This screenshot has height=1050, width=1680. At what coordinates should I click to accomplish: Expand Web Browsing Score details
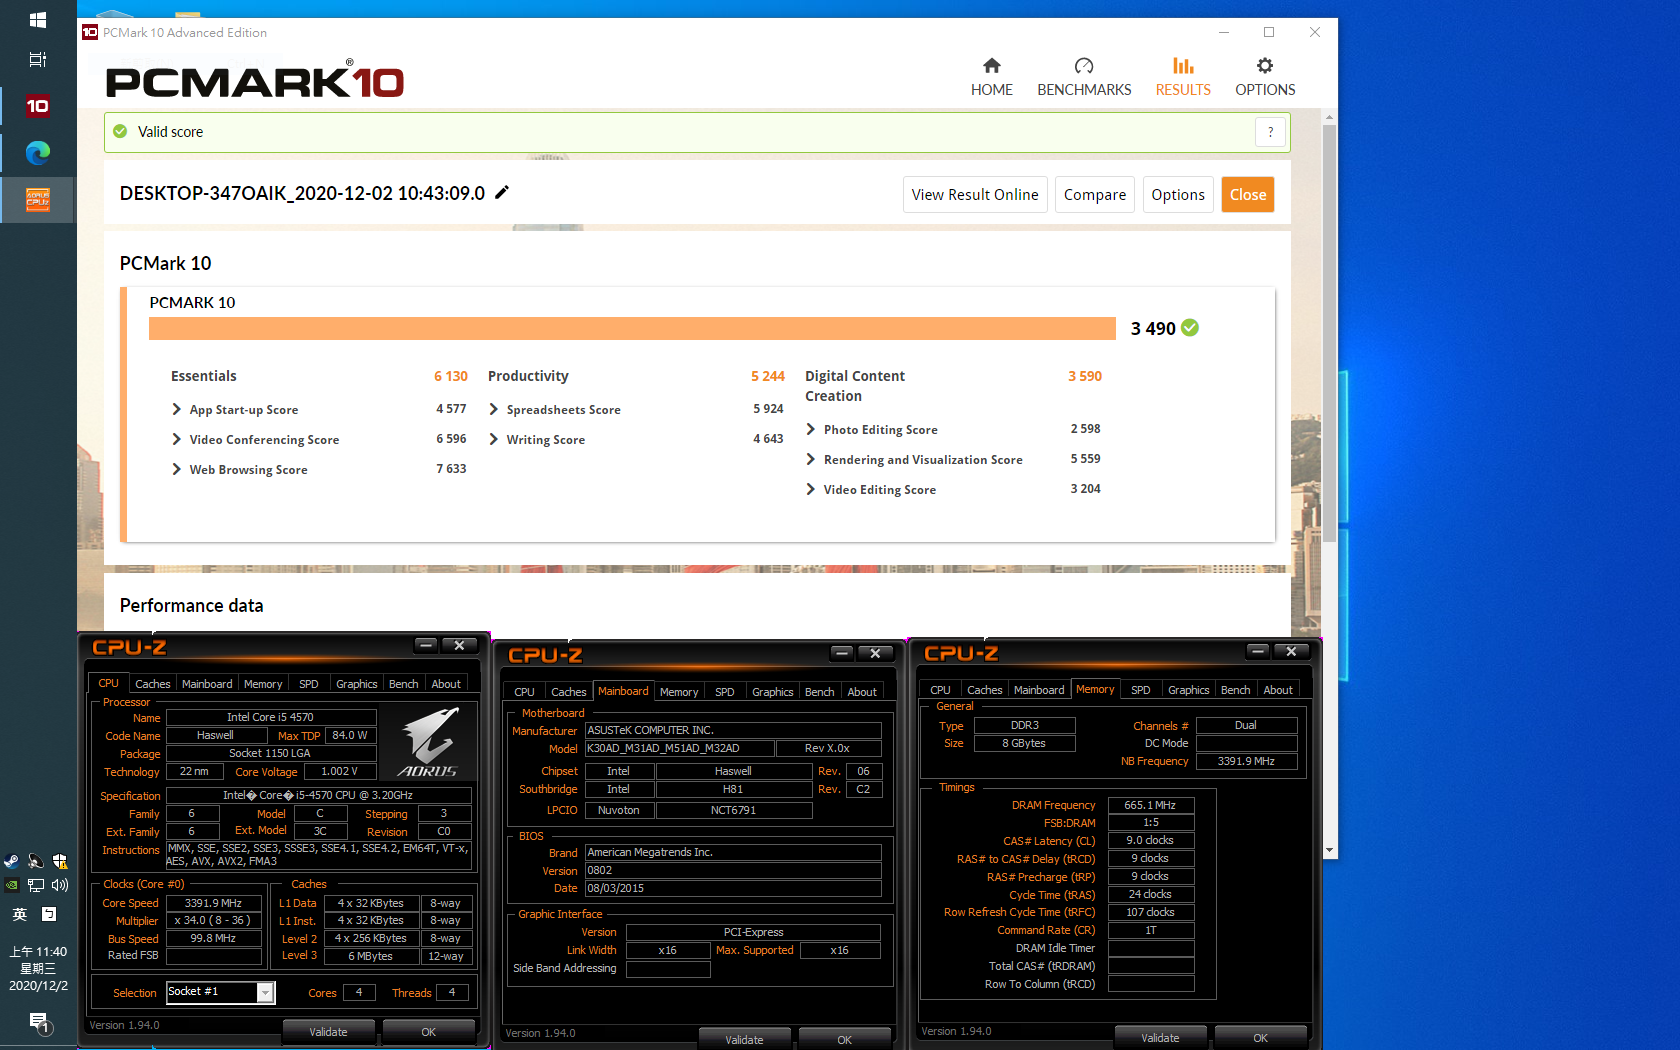click(177, 469)
